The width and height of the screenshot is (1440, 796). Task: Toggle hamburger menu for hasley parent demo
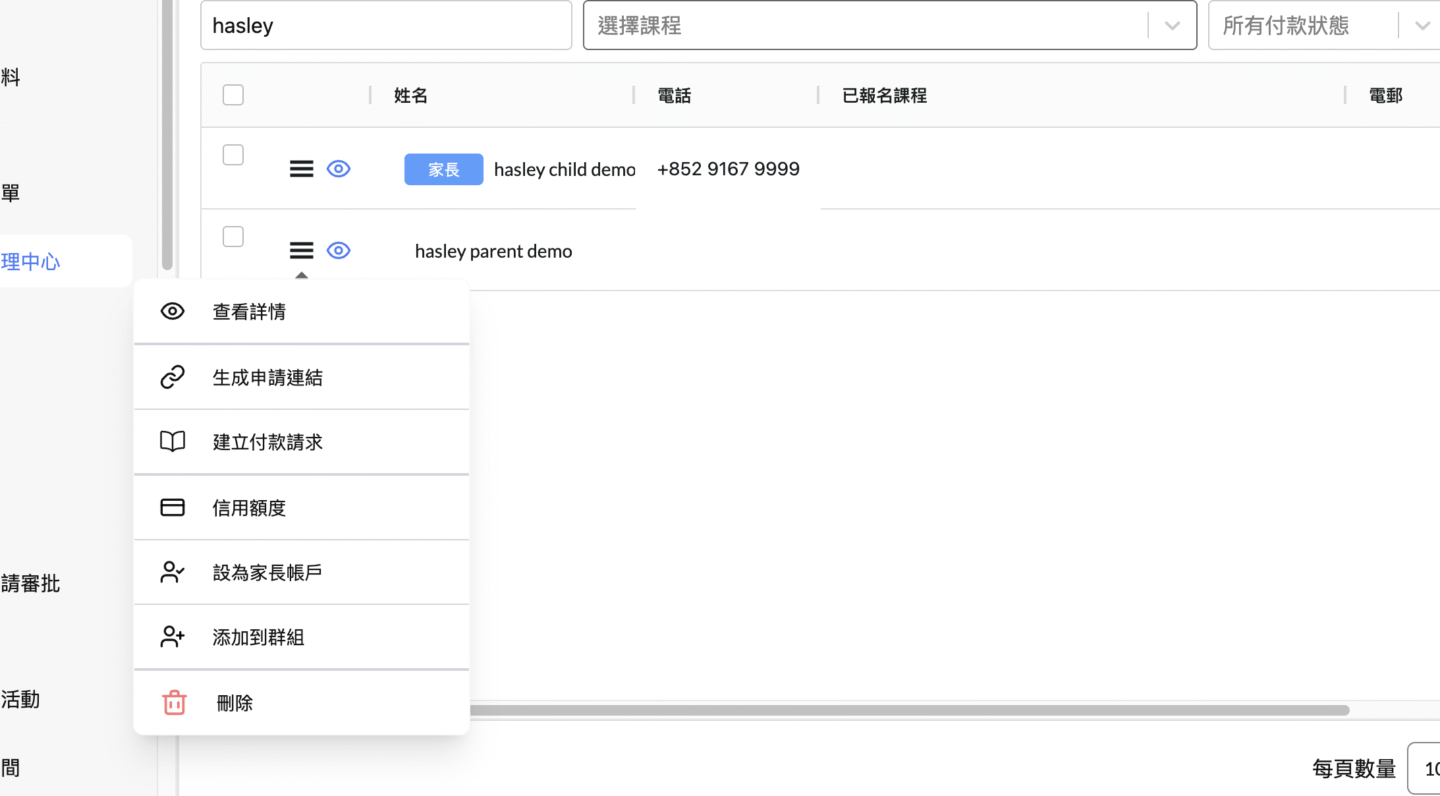click(301, 251)
